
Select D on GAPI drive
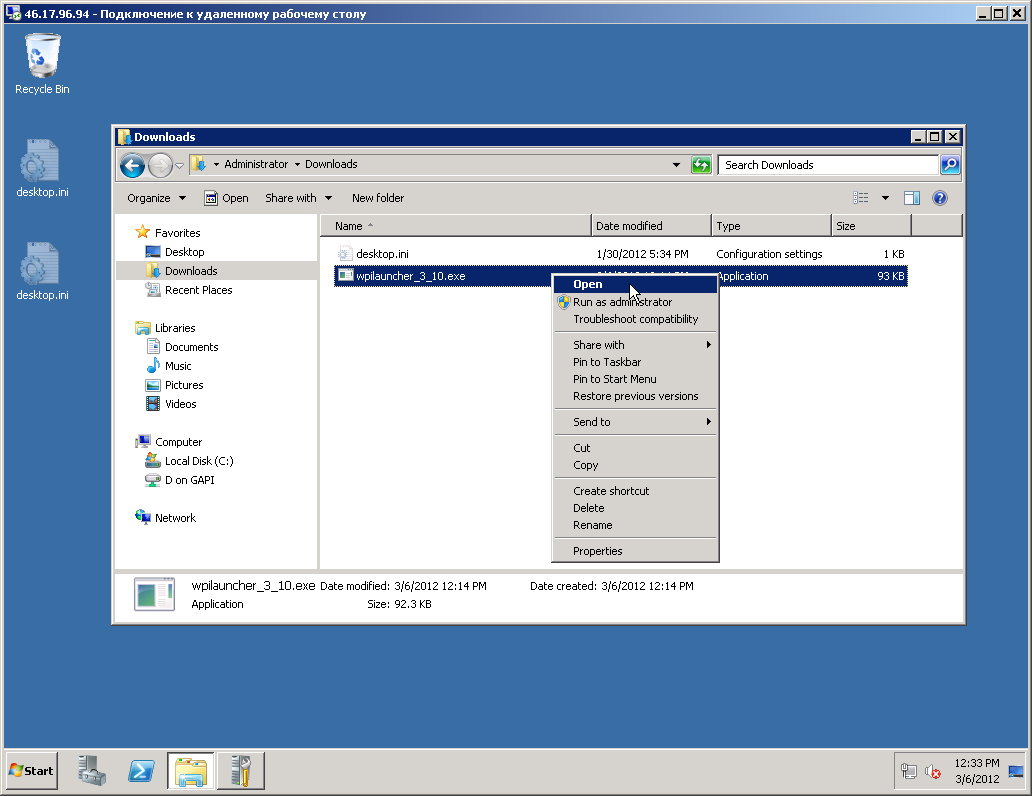(x=180, y=481)
